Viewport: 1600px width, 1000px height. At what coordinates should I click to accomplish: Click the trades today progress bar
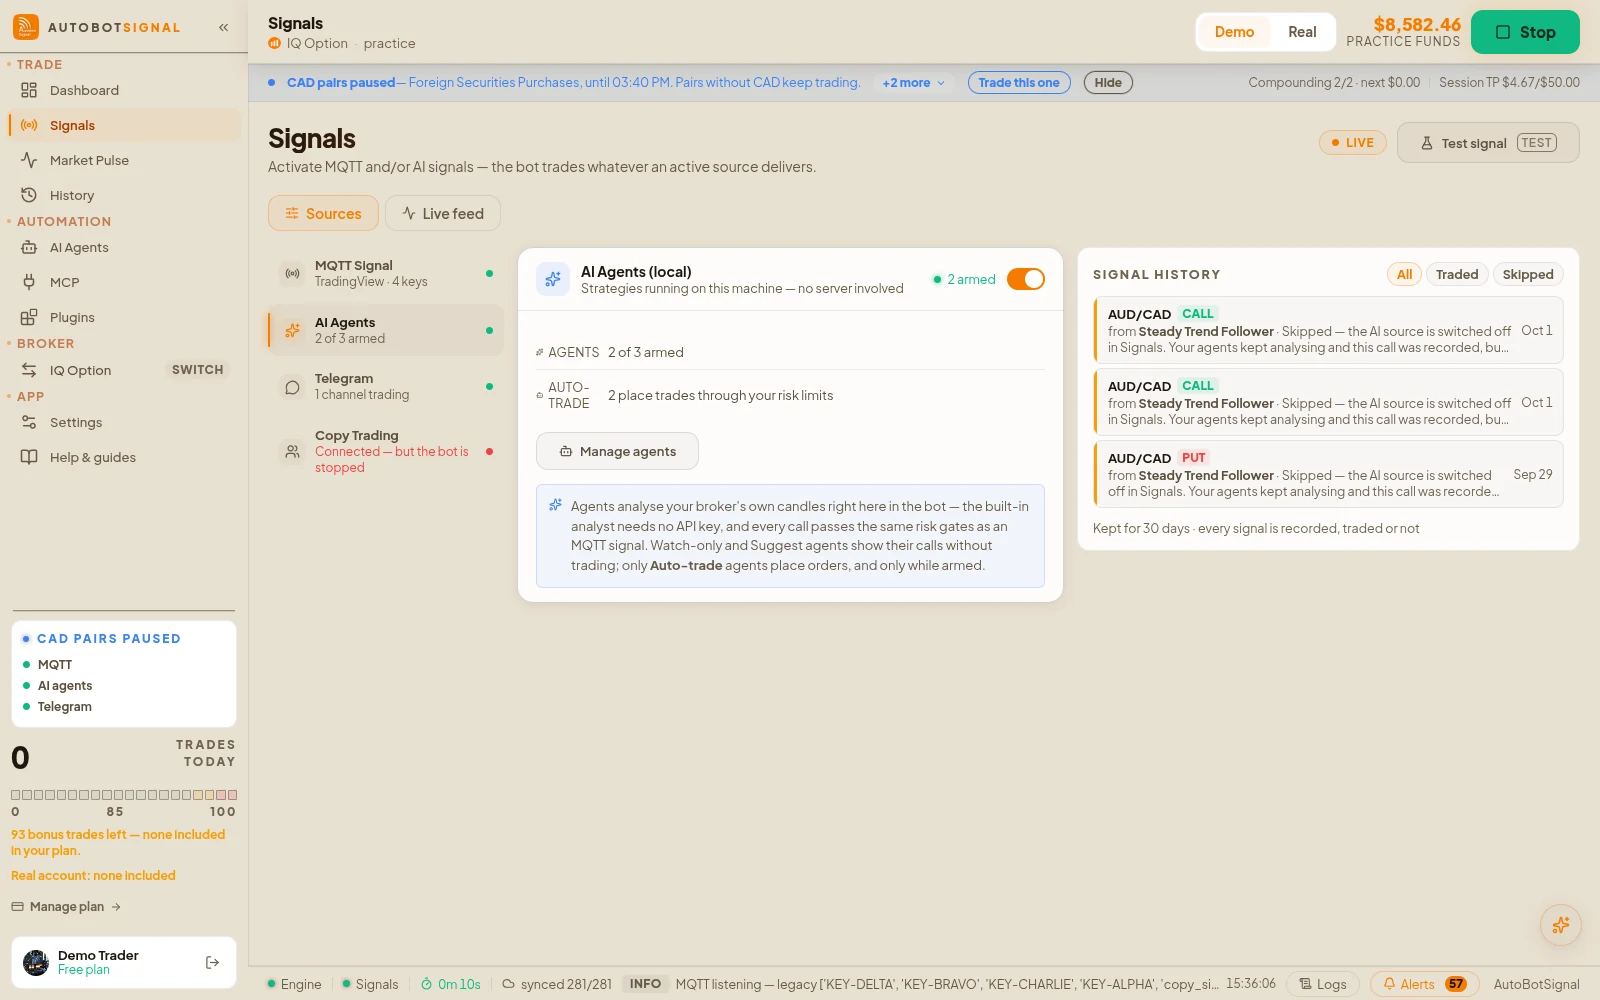coord(124,795)
